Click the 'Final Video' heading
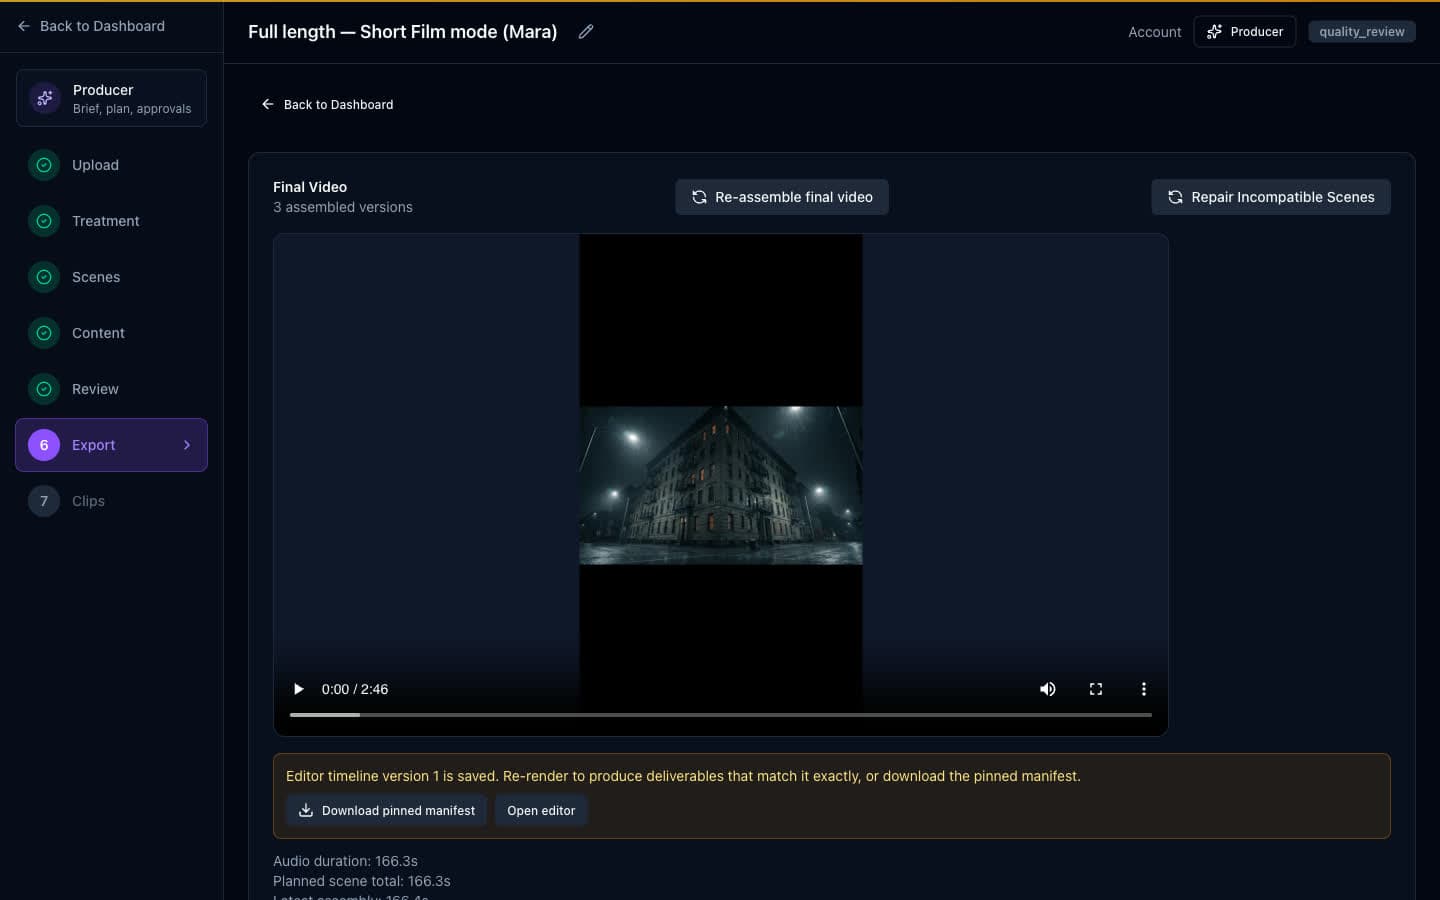 click(x=310, y=187)
